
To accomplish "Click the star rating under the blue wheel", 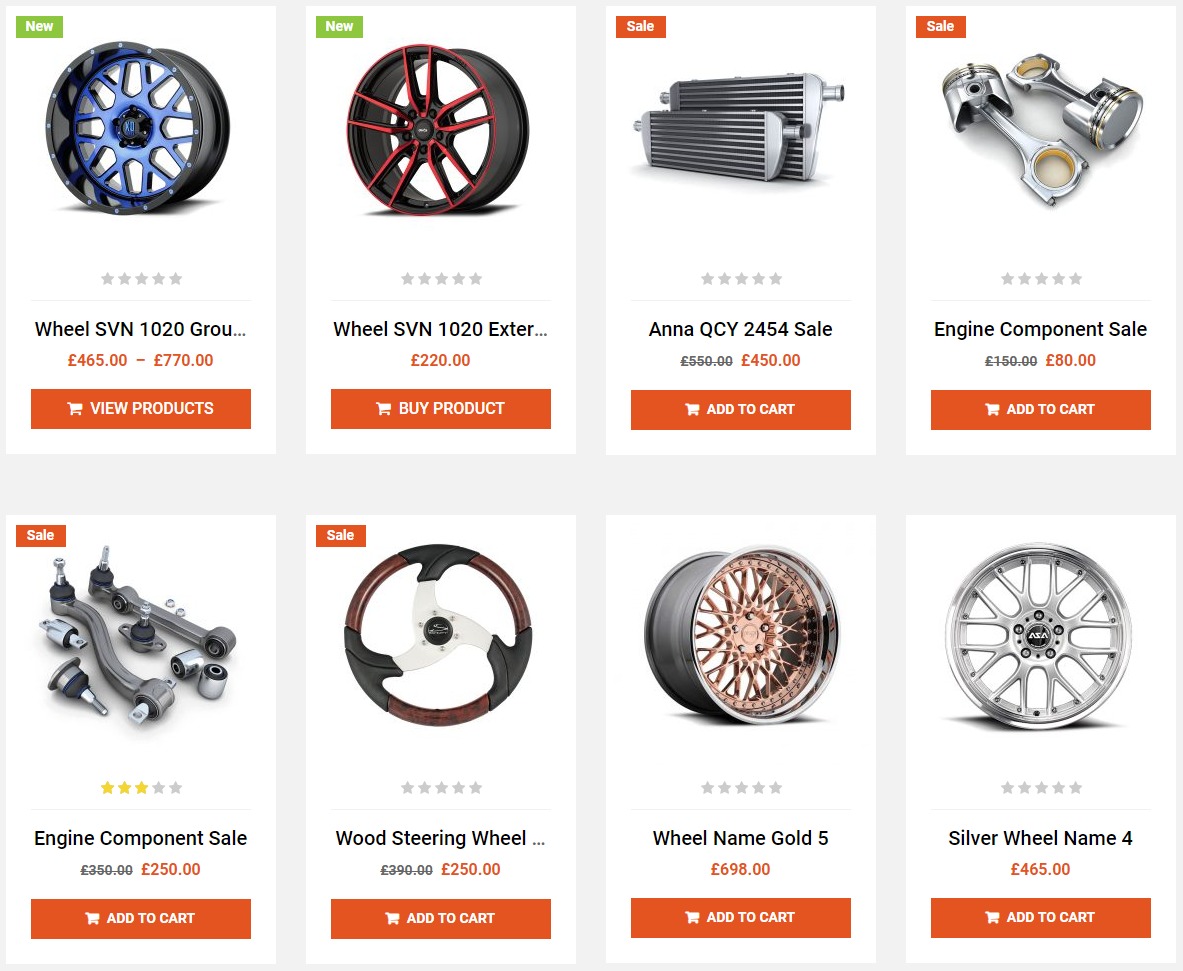I will tap(141, 278).
